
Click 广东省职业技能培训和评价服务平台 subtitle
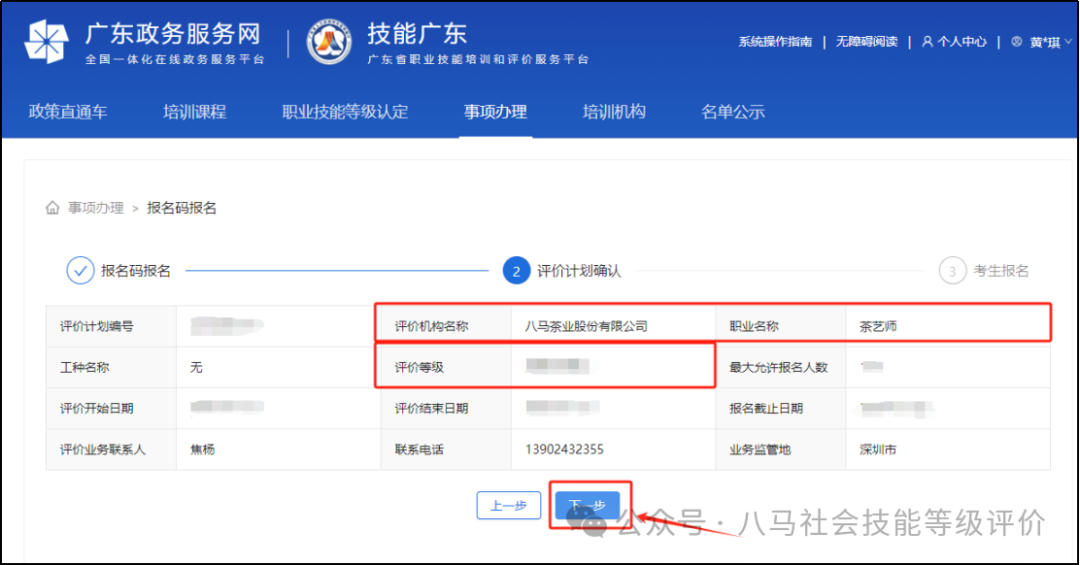[478, 59]
